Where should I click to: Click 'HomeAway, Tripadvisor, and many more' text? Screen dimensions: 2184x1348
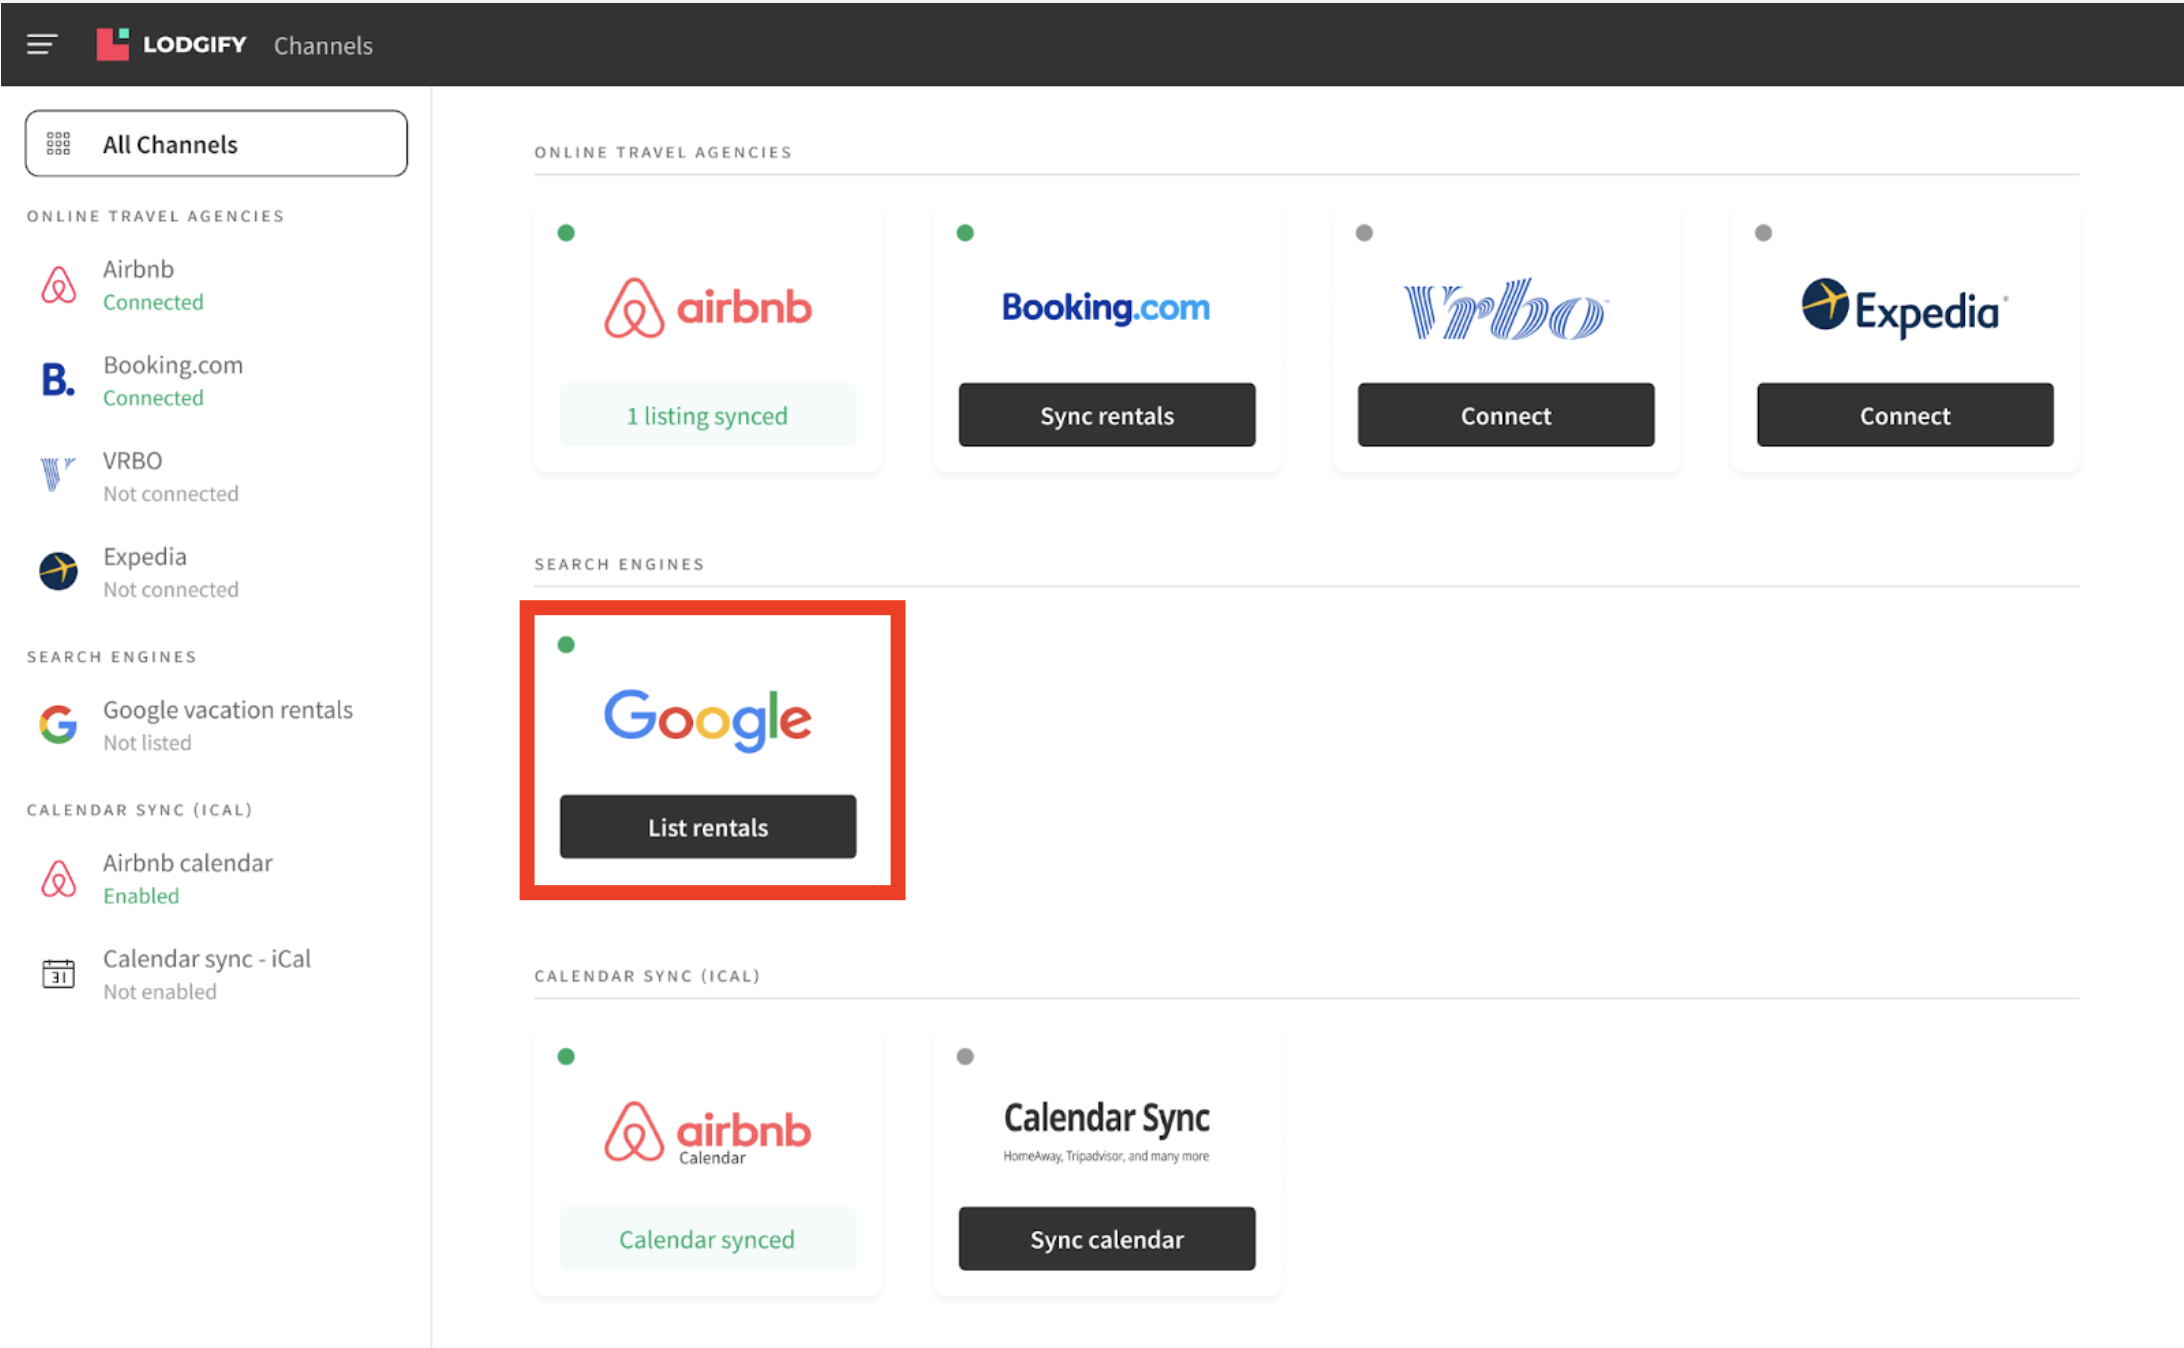(1106, 1156)
